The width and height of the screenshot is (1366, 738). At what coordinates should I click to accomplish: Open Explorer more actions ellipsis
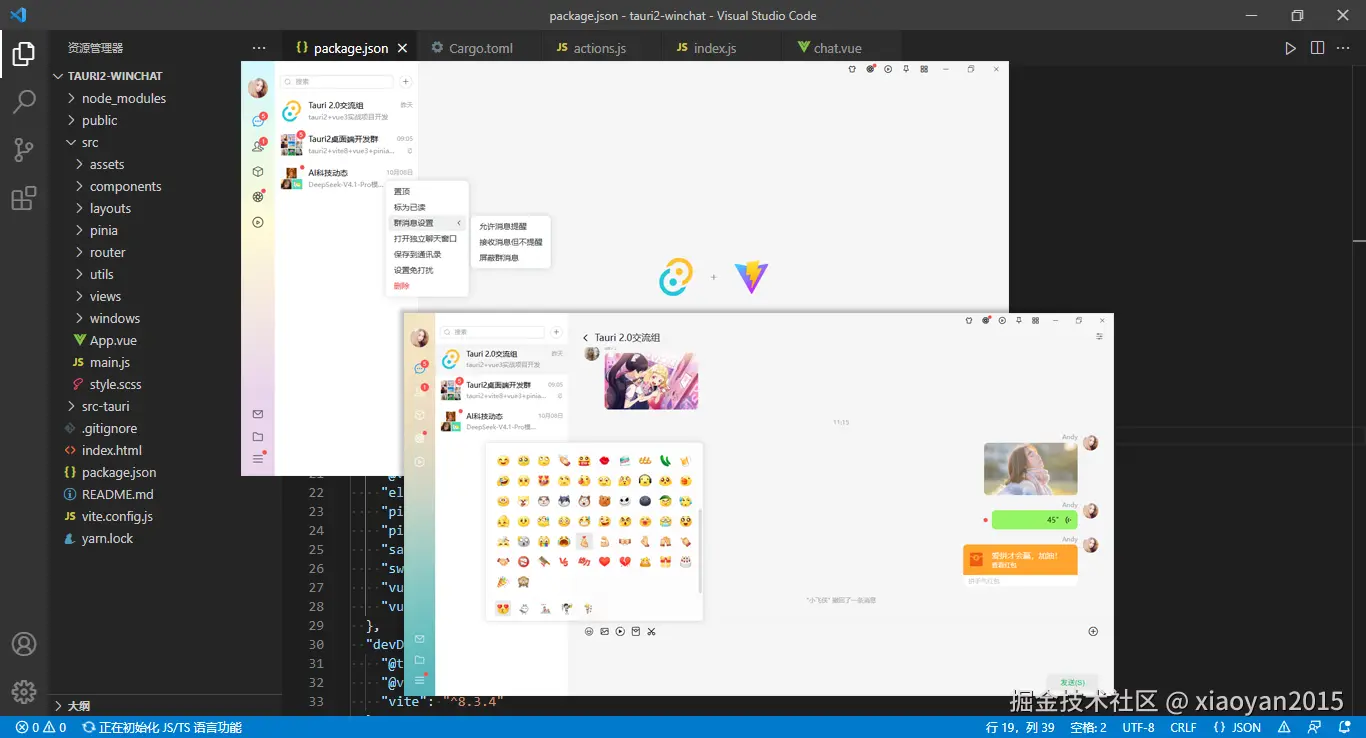tap(259, 48)
